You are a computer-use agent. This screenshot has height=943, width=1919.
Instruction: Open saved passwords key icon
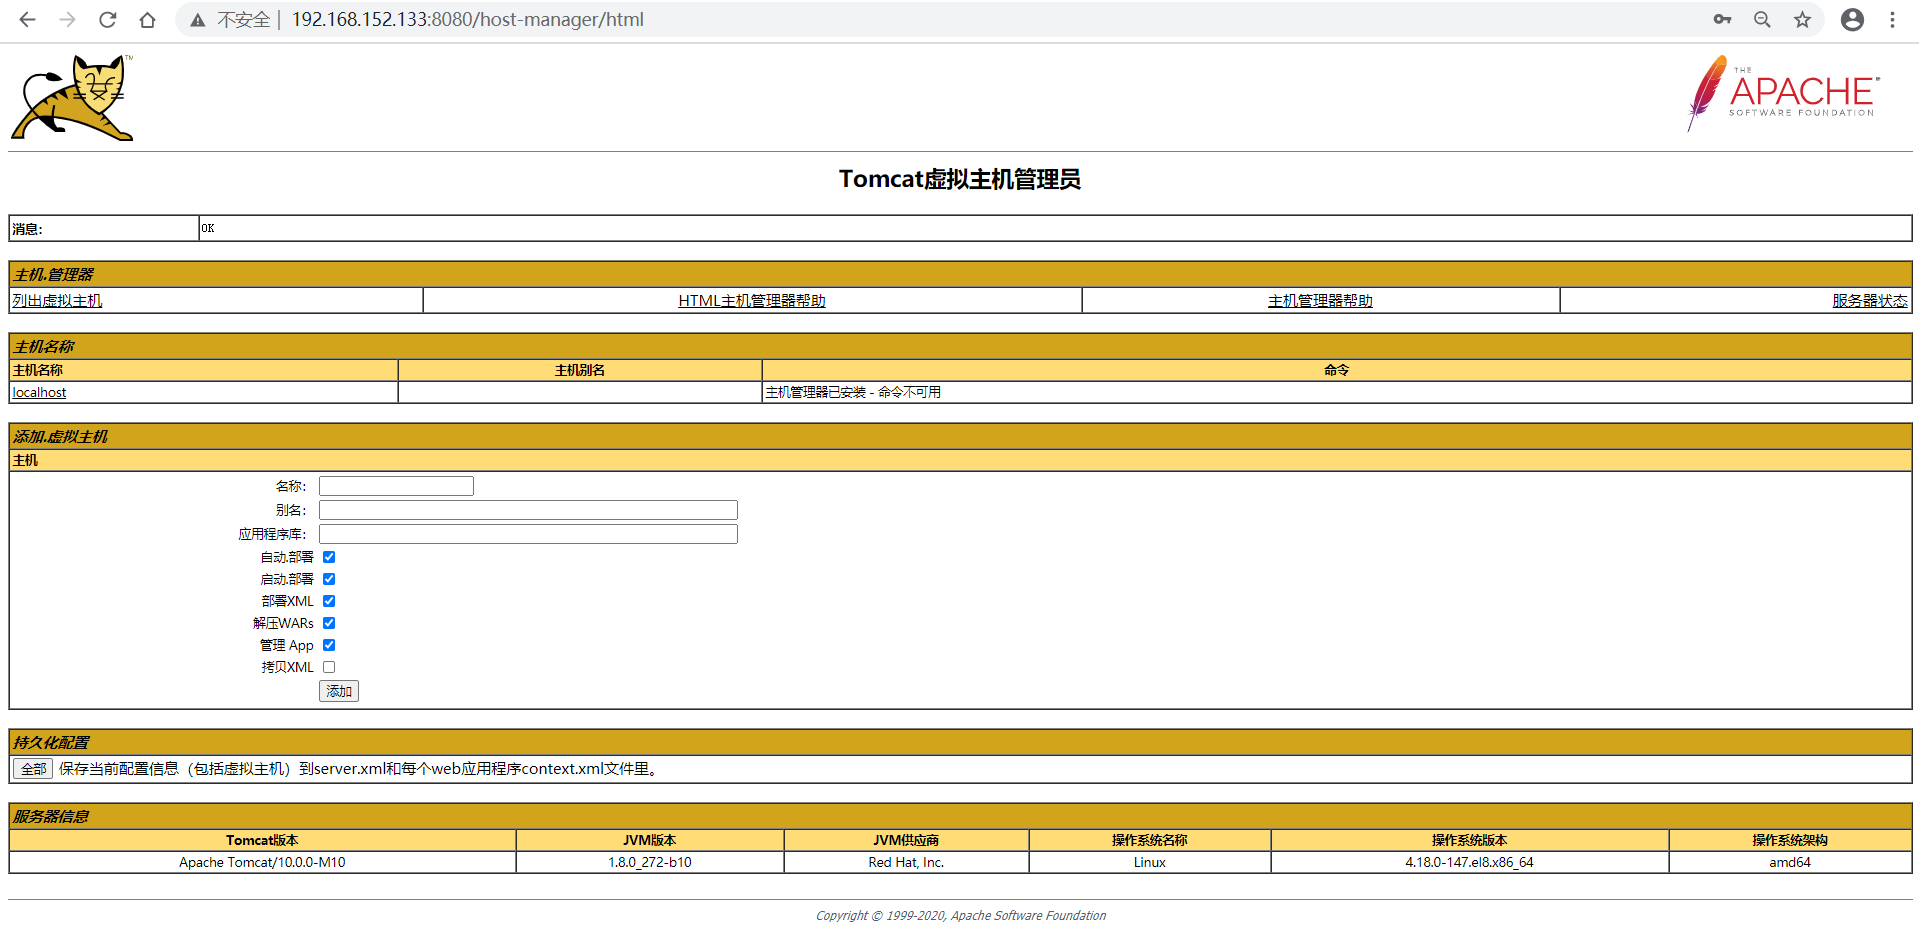pos(1722,20)
